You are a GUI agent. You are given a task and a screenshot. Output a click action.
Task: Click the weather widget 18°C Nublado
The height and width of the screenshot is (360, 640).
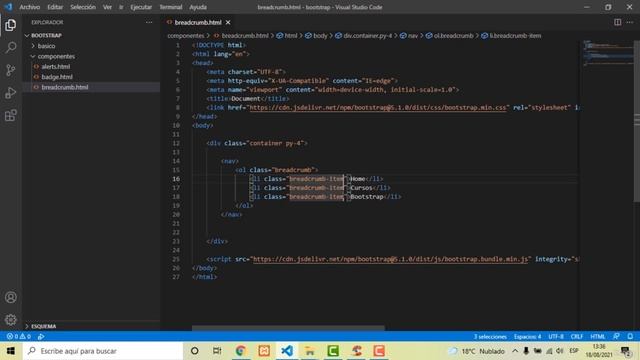click(x=476, y=351)
